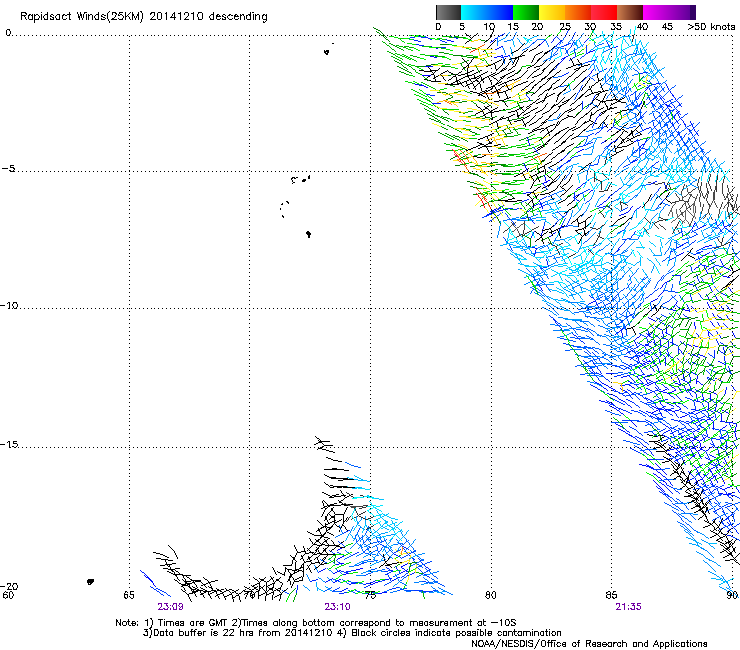Click the 'Data buffer is 22 hrs' note

(x=353, y=633)
